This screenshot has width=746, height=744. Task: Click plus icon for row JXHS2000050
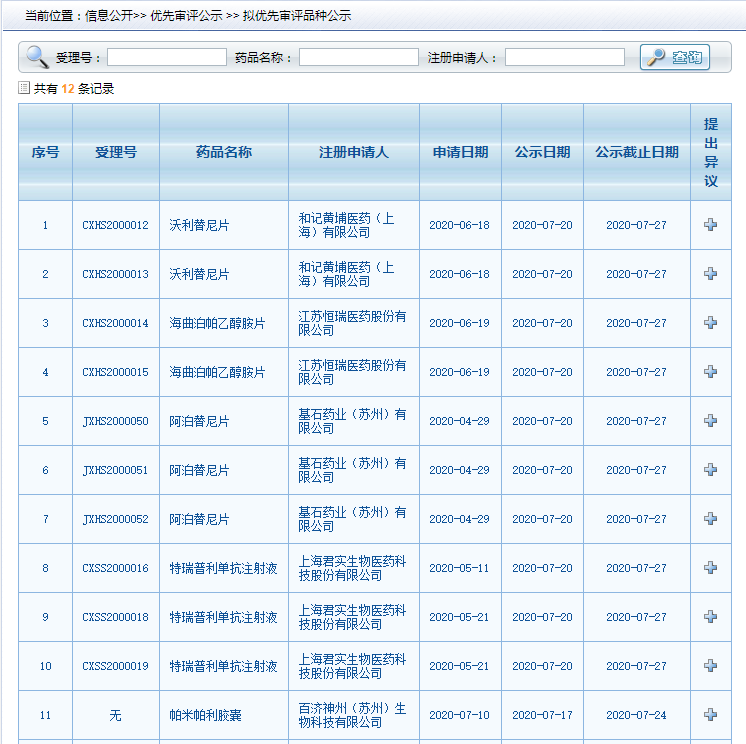click(710, 421)
